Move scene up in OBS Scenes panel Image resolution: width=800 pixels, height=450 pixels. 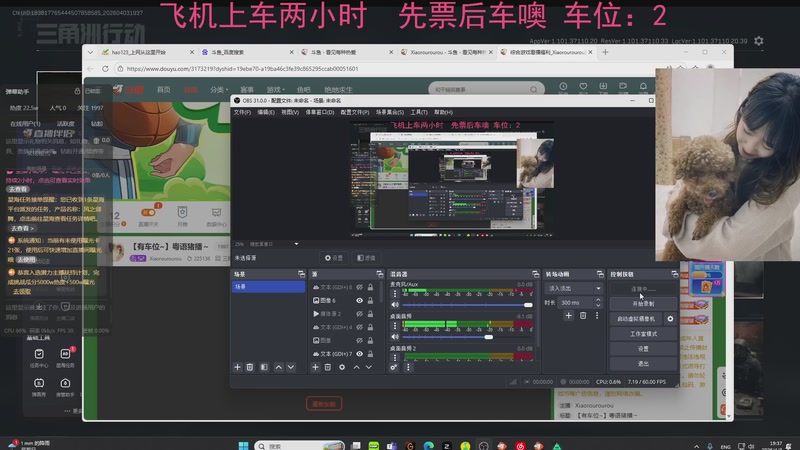pyautogui.click(x=279, y=367)
